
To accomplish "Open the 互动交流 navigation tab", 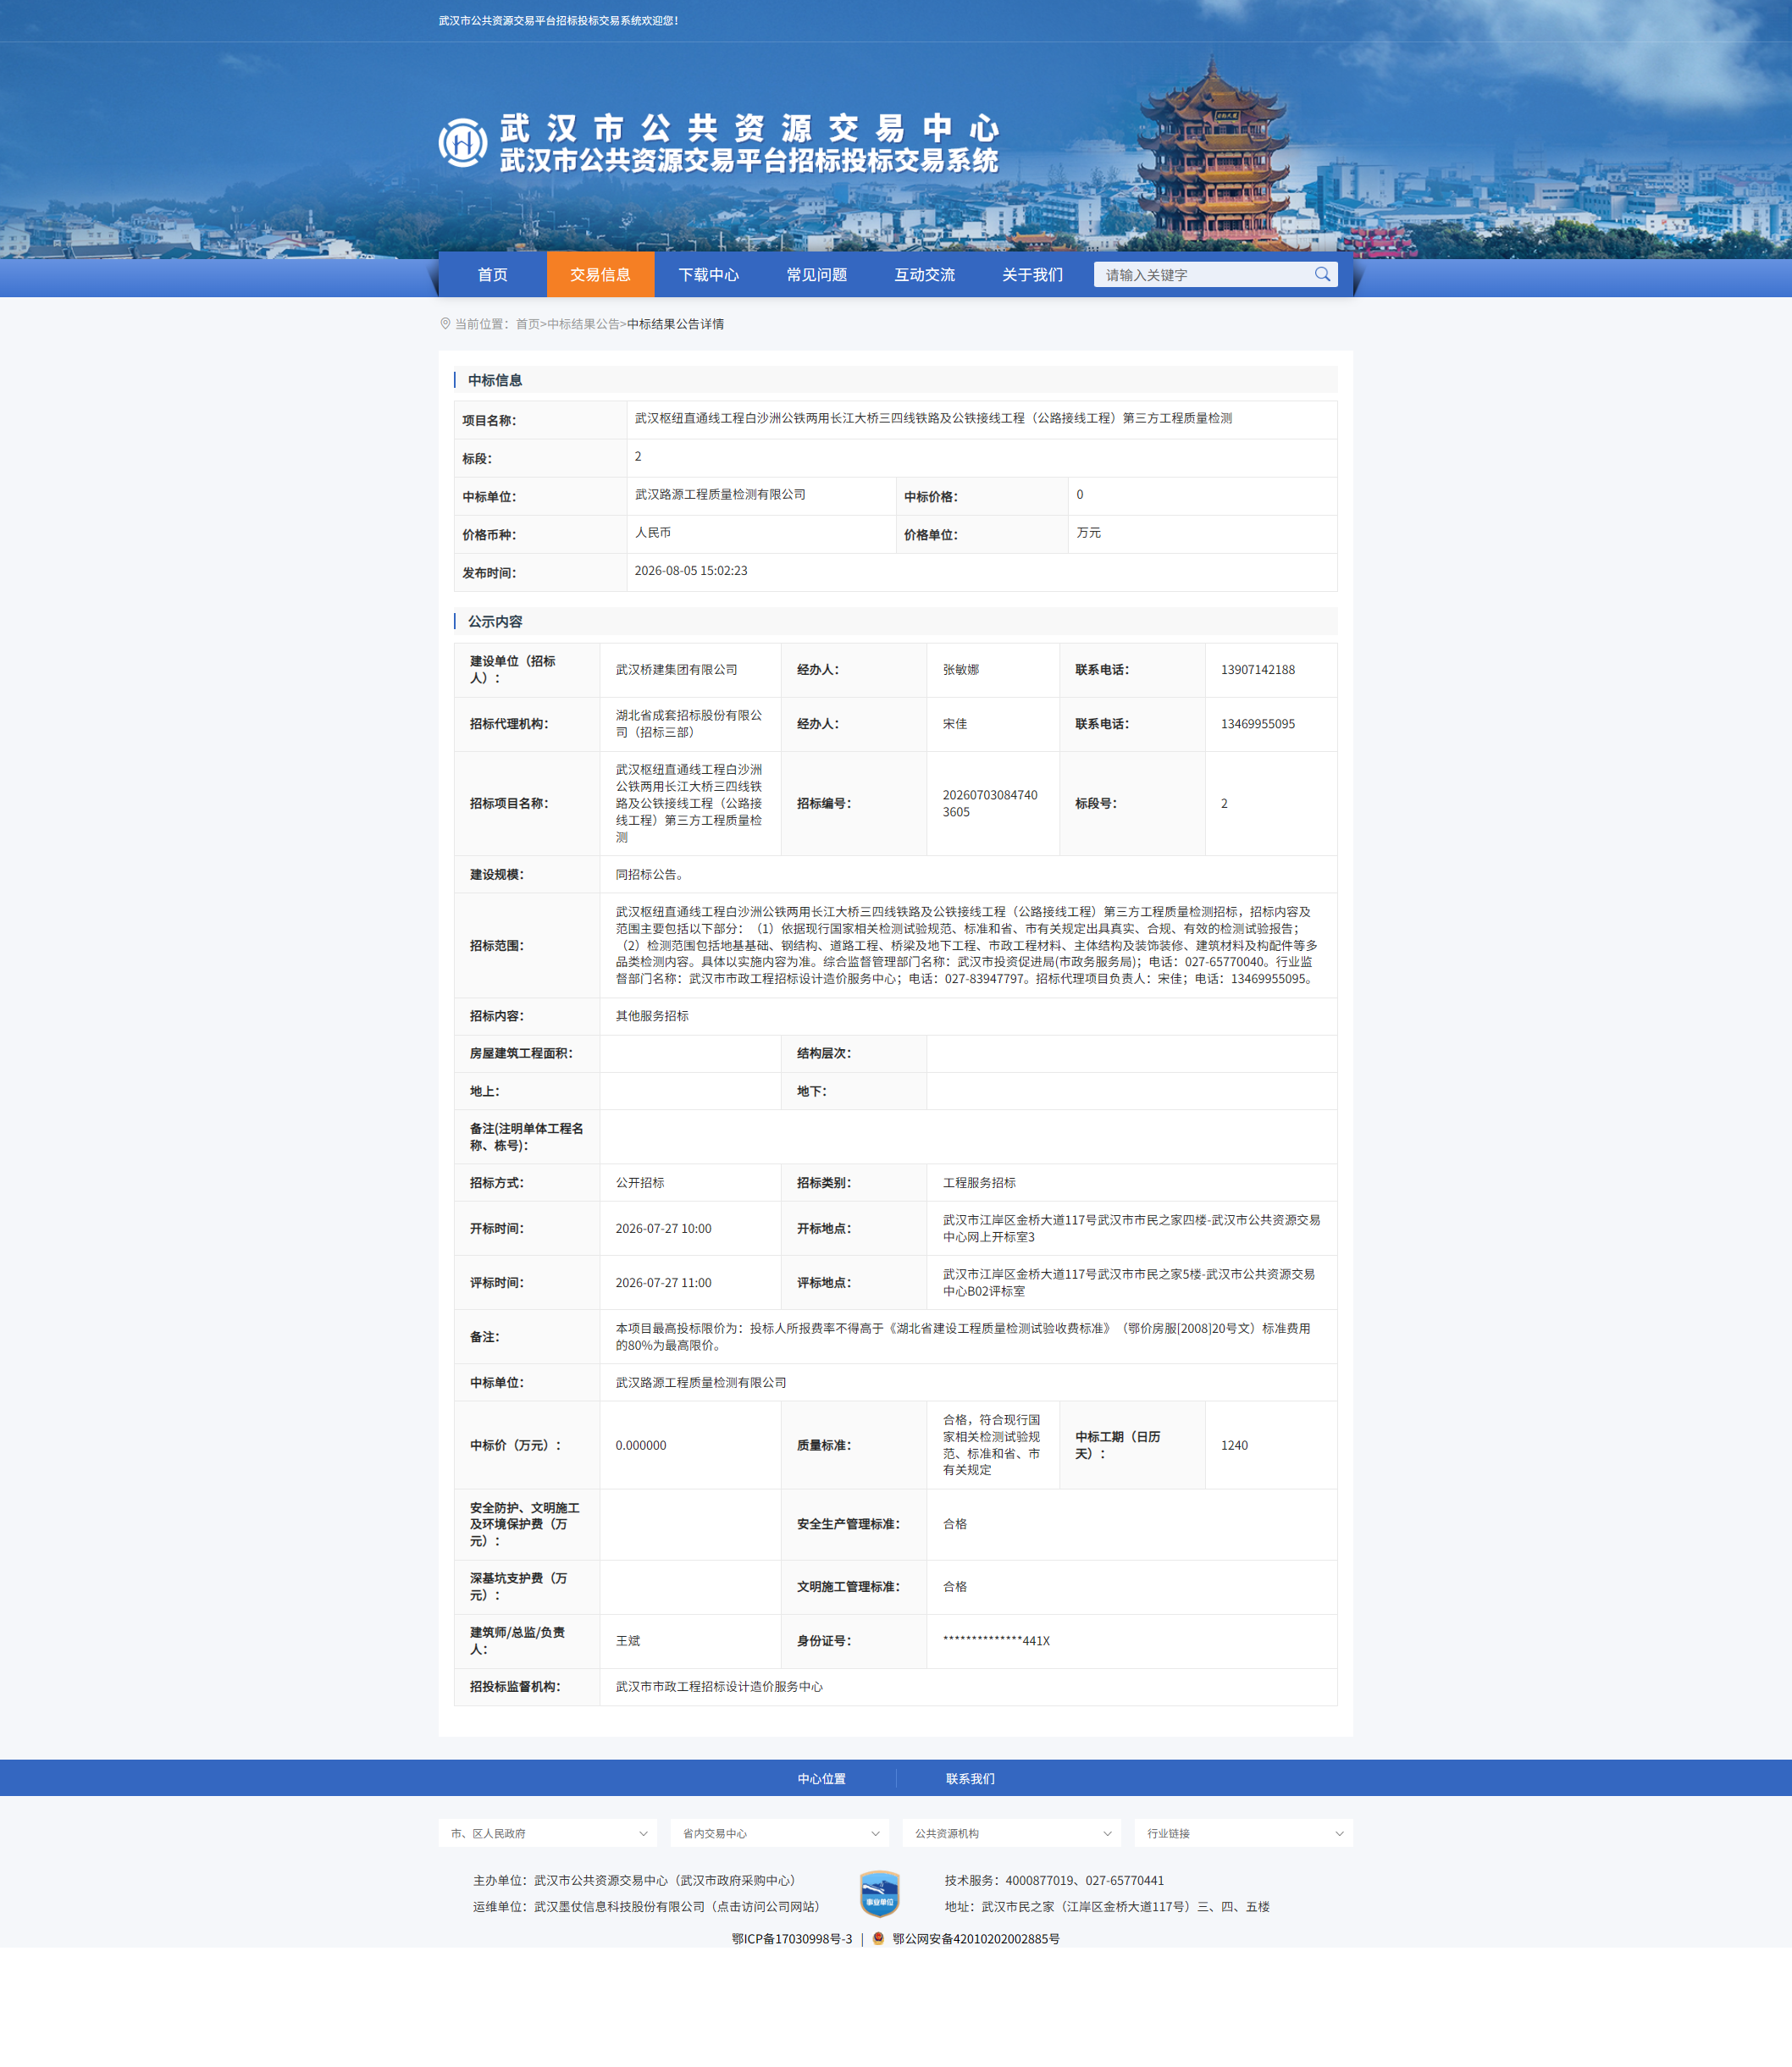I will point(924,274).
